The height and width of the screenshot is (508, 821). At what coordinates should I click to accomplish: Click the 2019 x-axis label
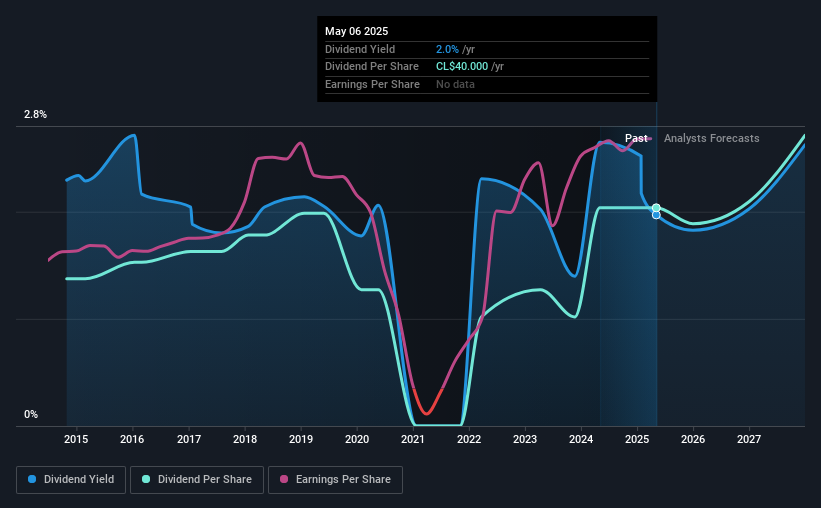(301, 439)
